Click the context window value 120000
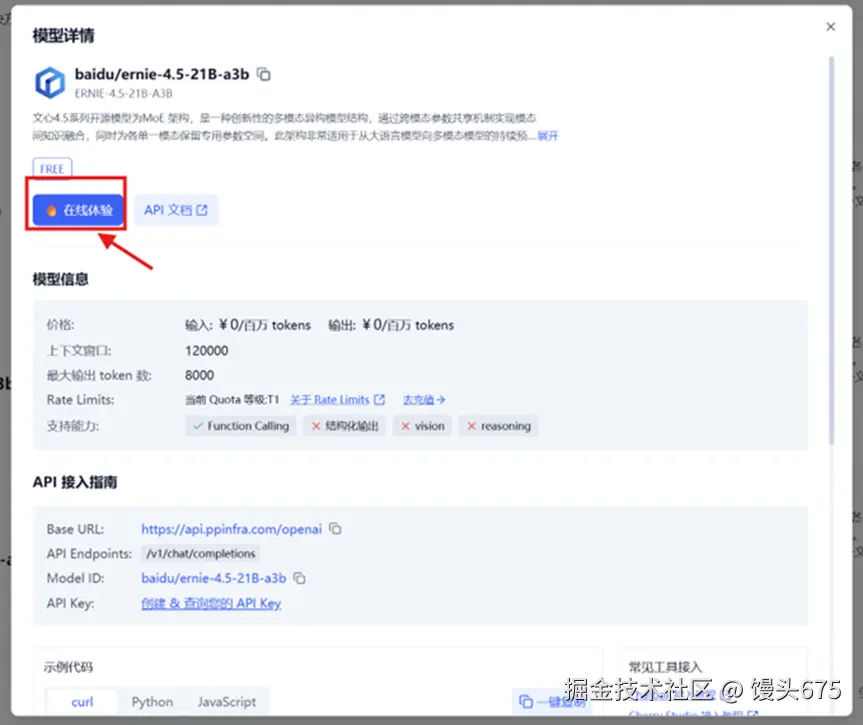This screenshot has width=863, height=725. pyautogui.click(x=206, y=351)
